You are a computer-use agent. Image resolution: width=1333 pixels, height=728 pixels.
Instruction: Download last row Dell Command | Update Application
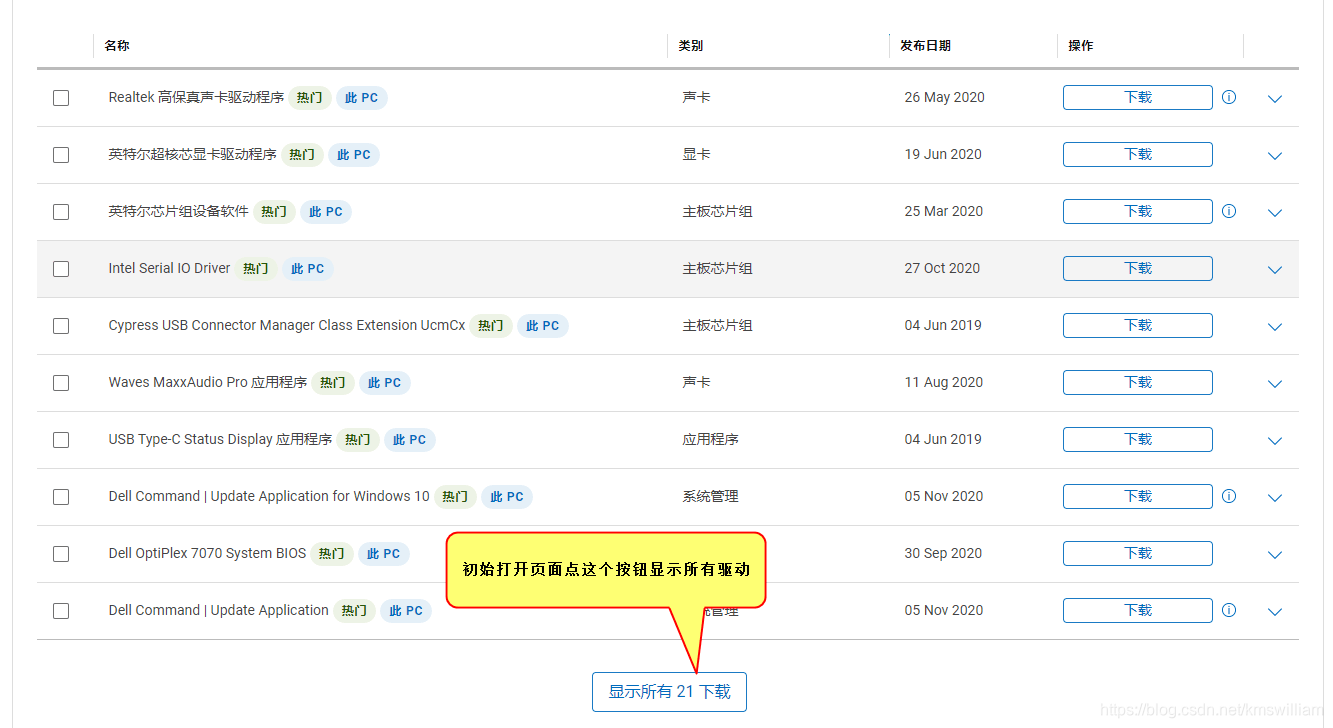tap(1138, 610)
